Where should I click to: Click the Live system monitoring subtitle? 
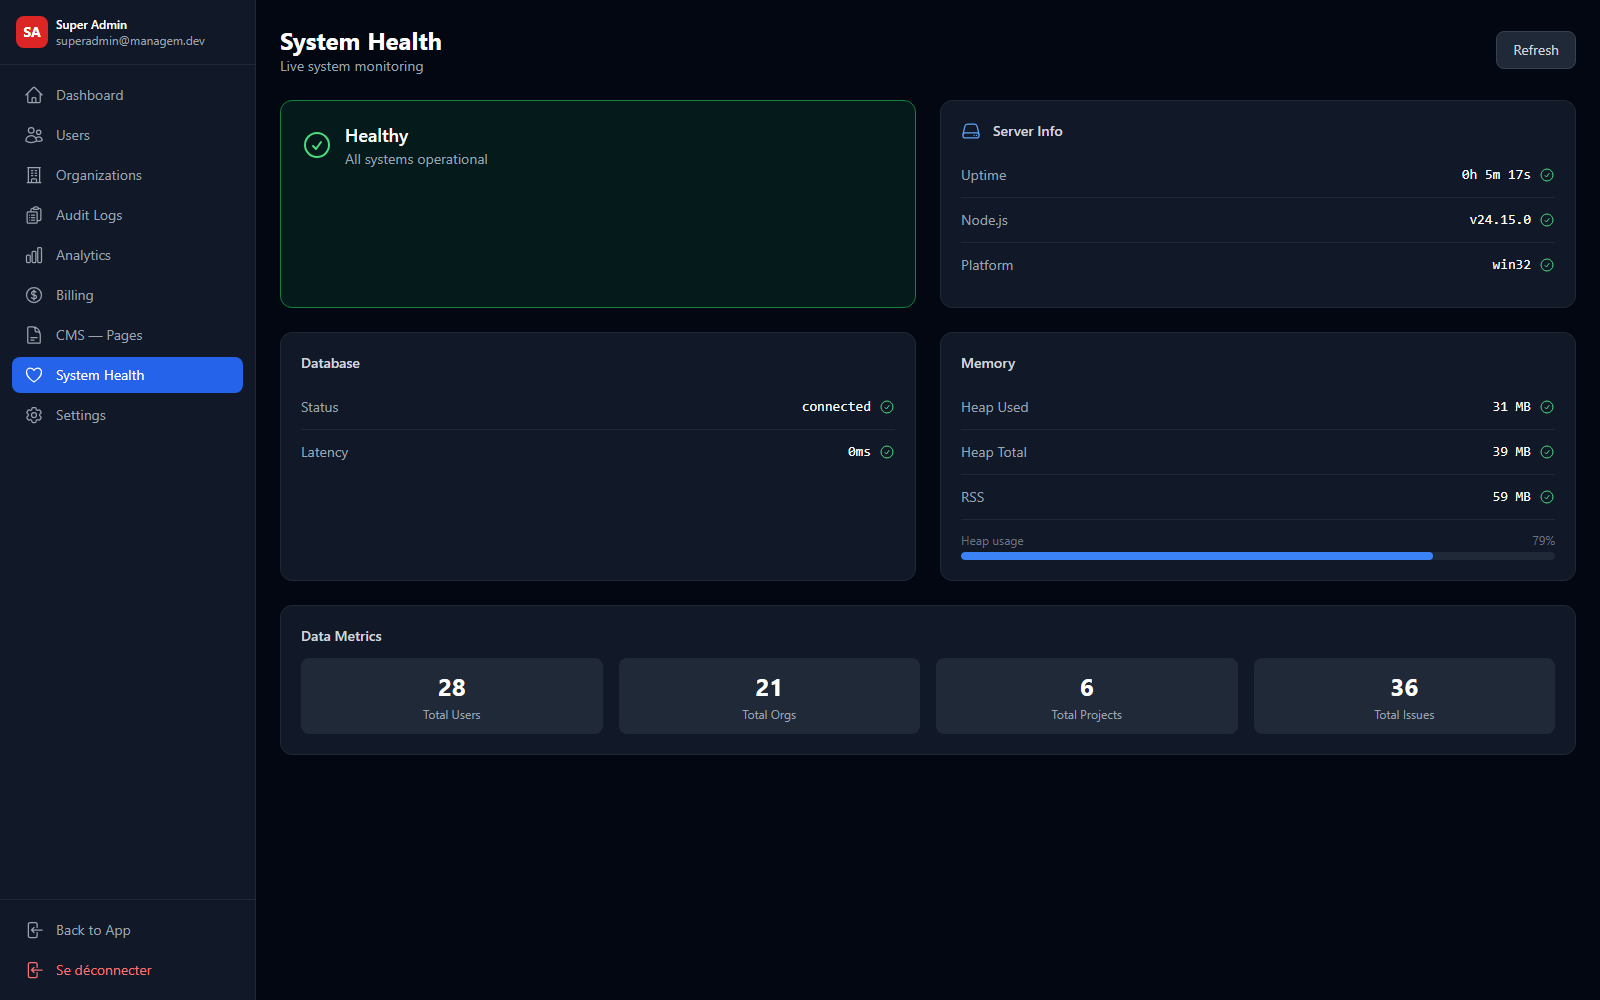pos(352,66)
